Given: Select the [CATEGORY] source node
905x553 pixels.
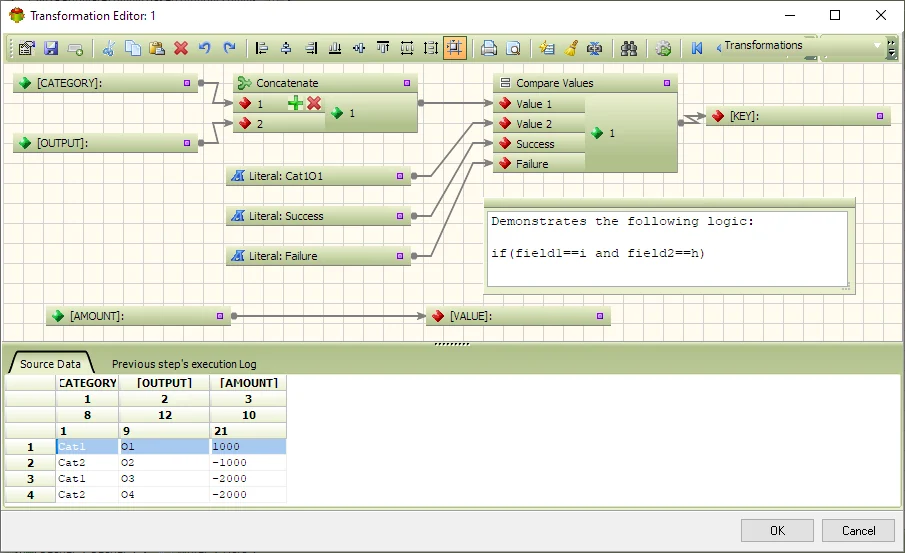Looking at the screenshot, I should click(105, 83).
